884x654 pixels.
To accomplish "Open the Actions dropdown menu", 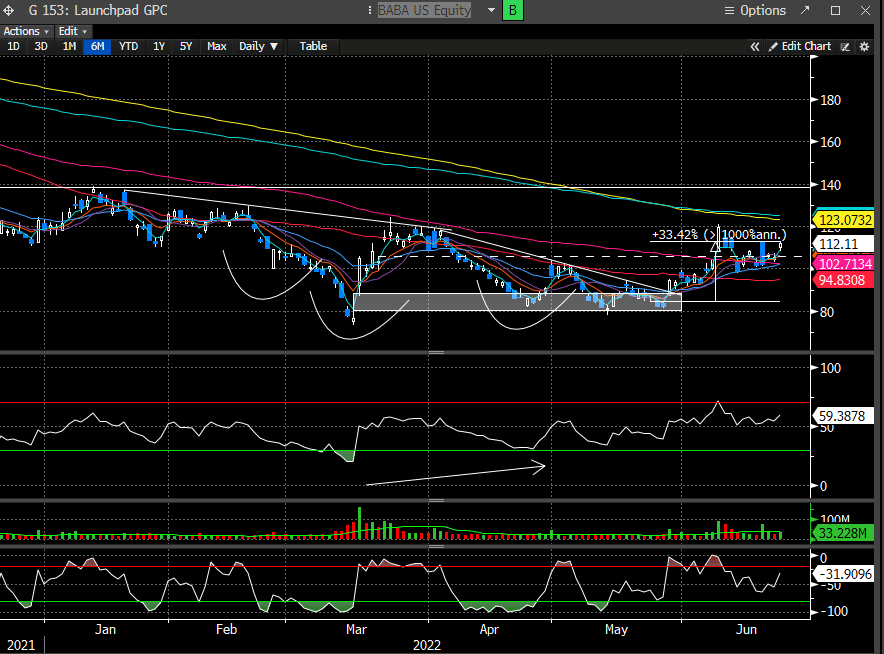I will click(x=26, y=31).
